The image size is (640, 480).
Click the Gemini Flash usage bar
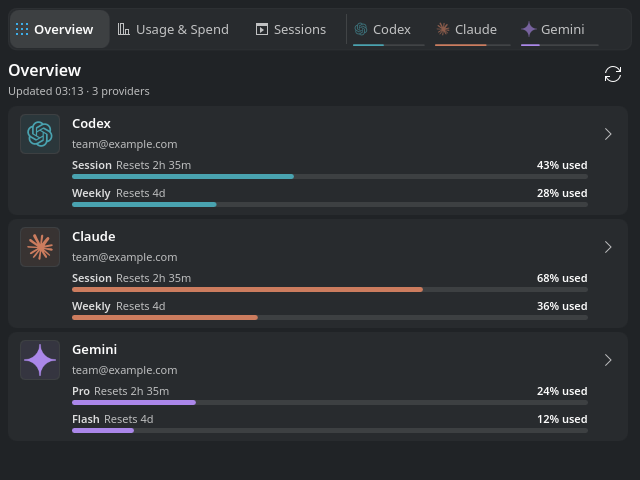click(x=330, y=431)
